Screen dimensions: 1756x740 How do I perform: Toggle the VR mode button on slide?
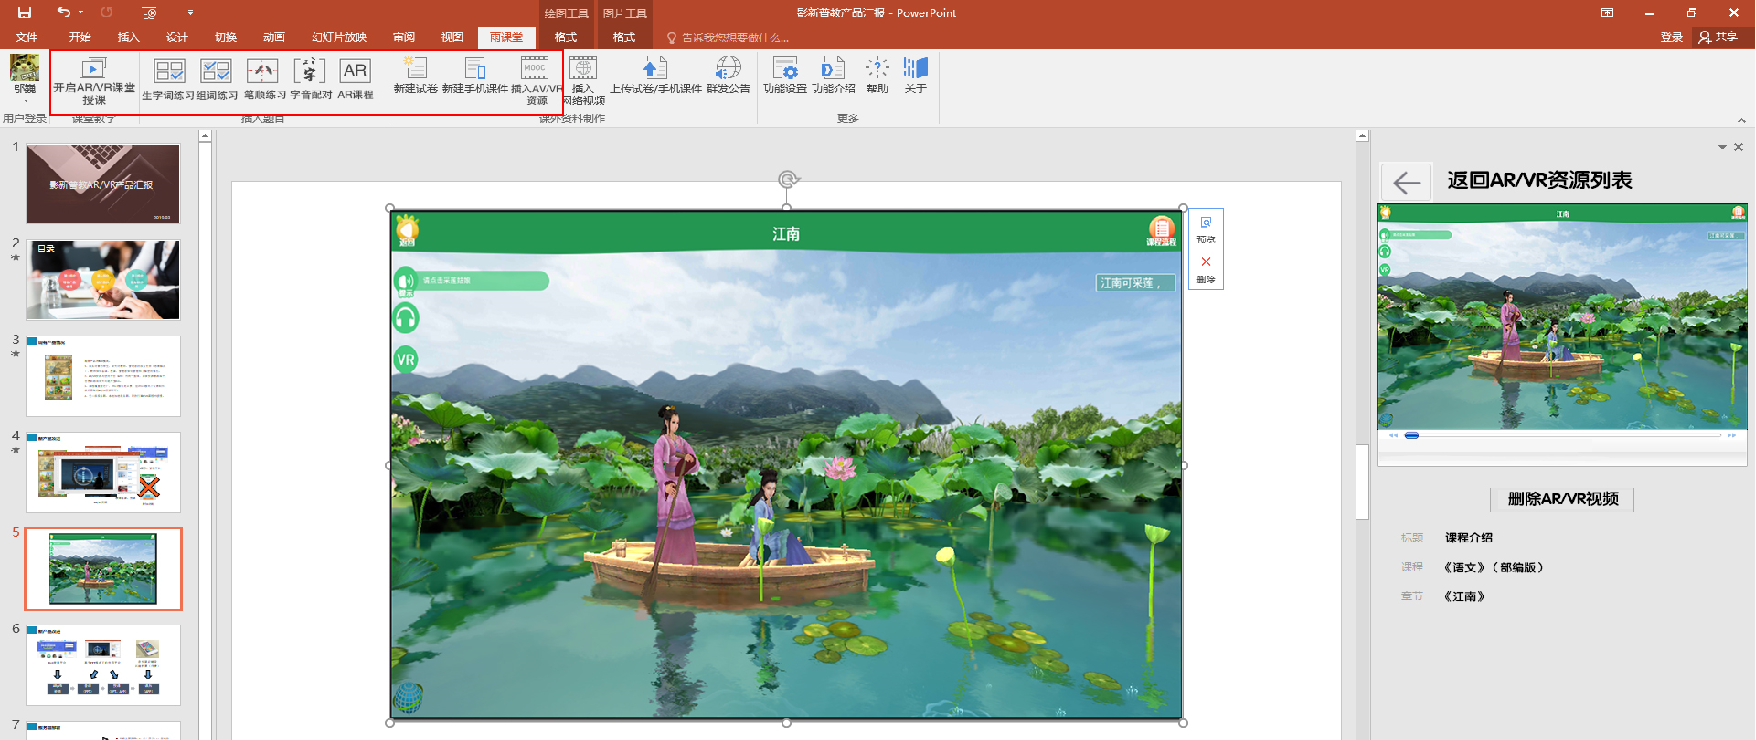406,359
